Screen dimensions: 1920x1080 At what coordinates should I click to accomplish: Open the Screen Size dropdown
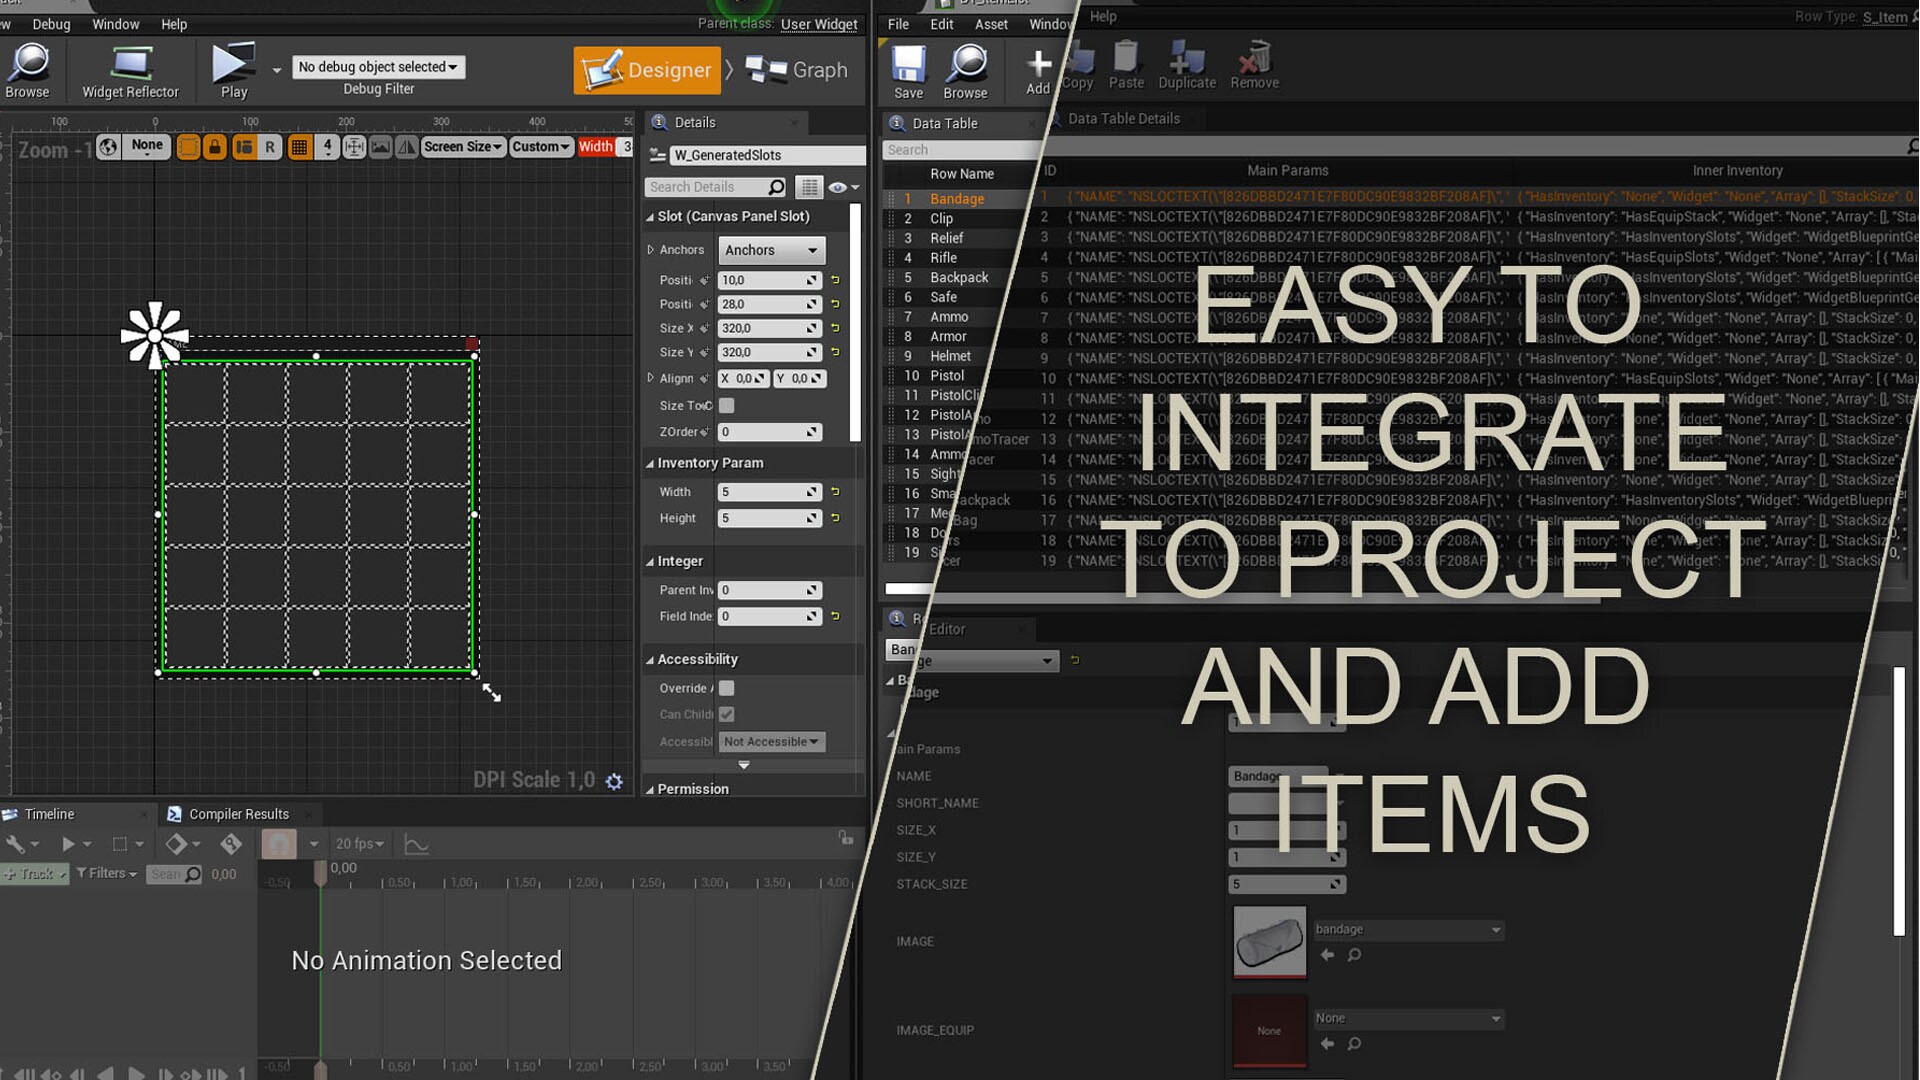462,147
